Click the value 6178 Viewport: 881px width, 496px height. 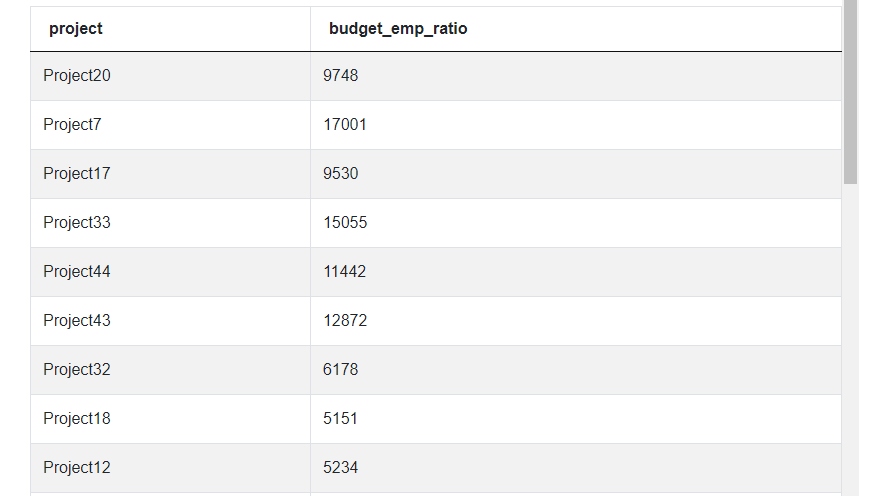click(x=340, y=369)
